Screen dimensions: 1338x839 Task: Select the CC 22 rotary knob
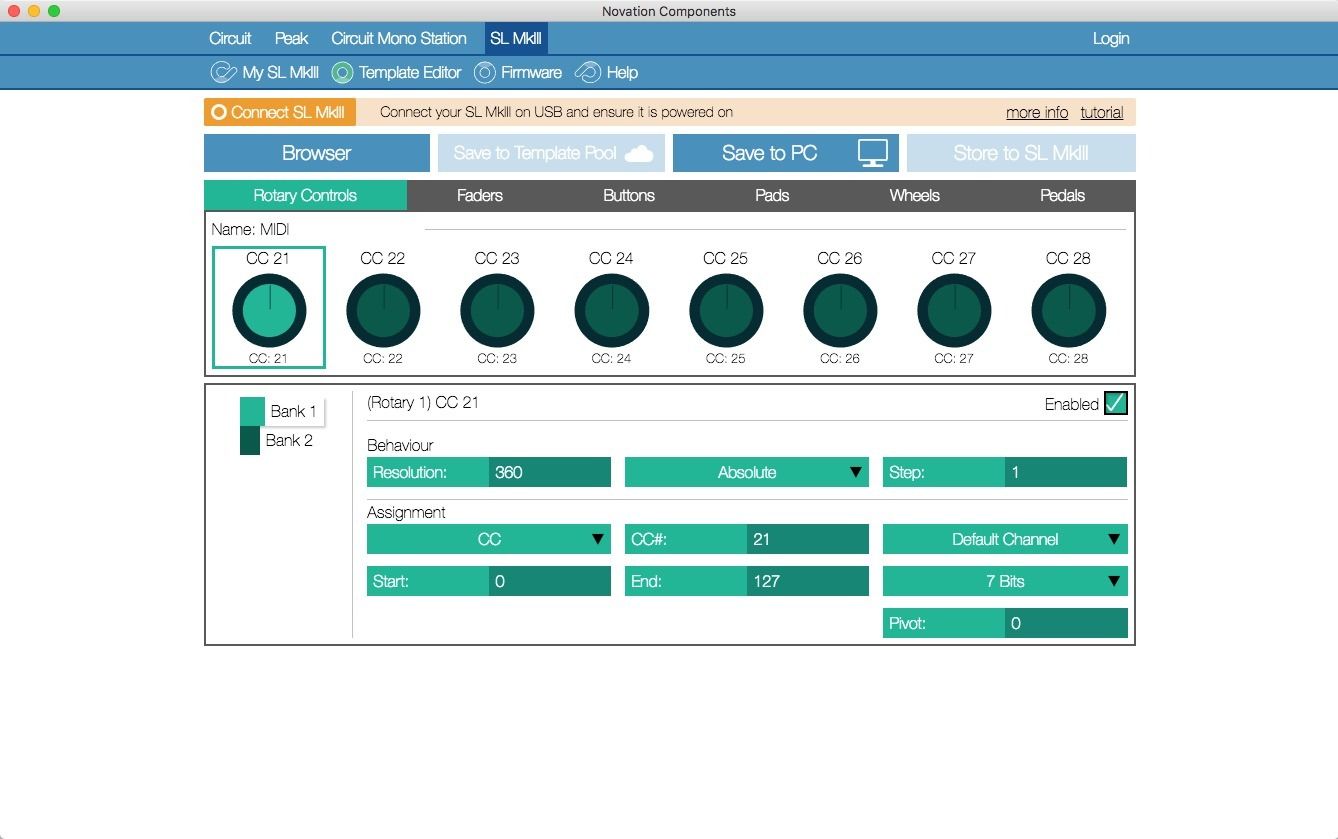pyautogui.click(x=383, y=310)
